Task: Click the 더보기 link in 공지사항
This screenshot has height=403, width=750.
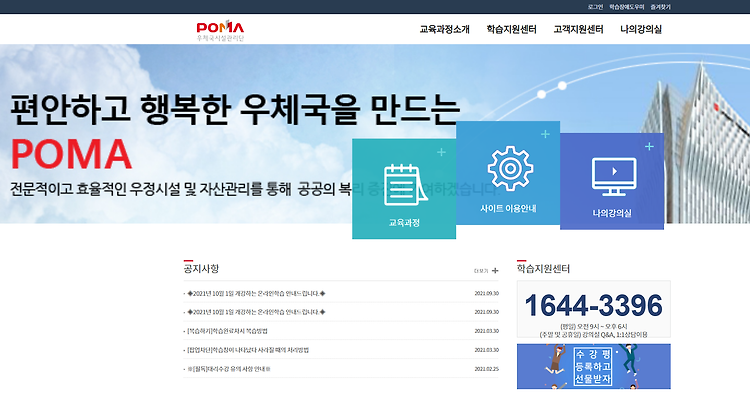Action: tap(481, 271)
